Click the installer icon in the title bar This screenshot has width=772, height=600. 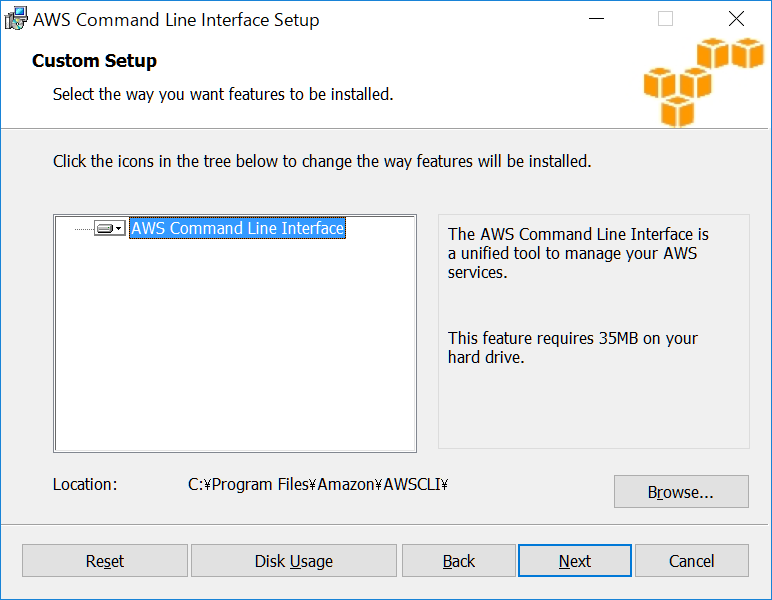[16, 19]
